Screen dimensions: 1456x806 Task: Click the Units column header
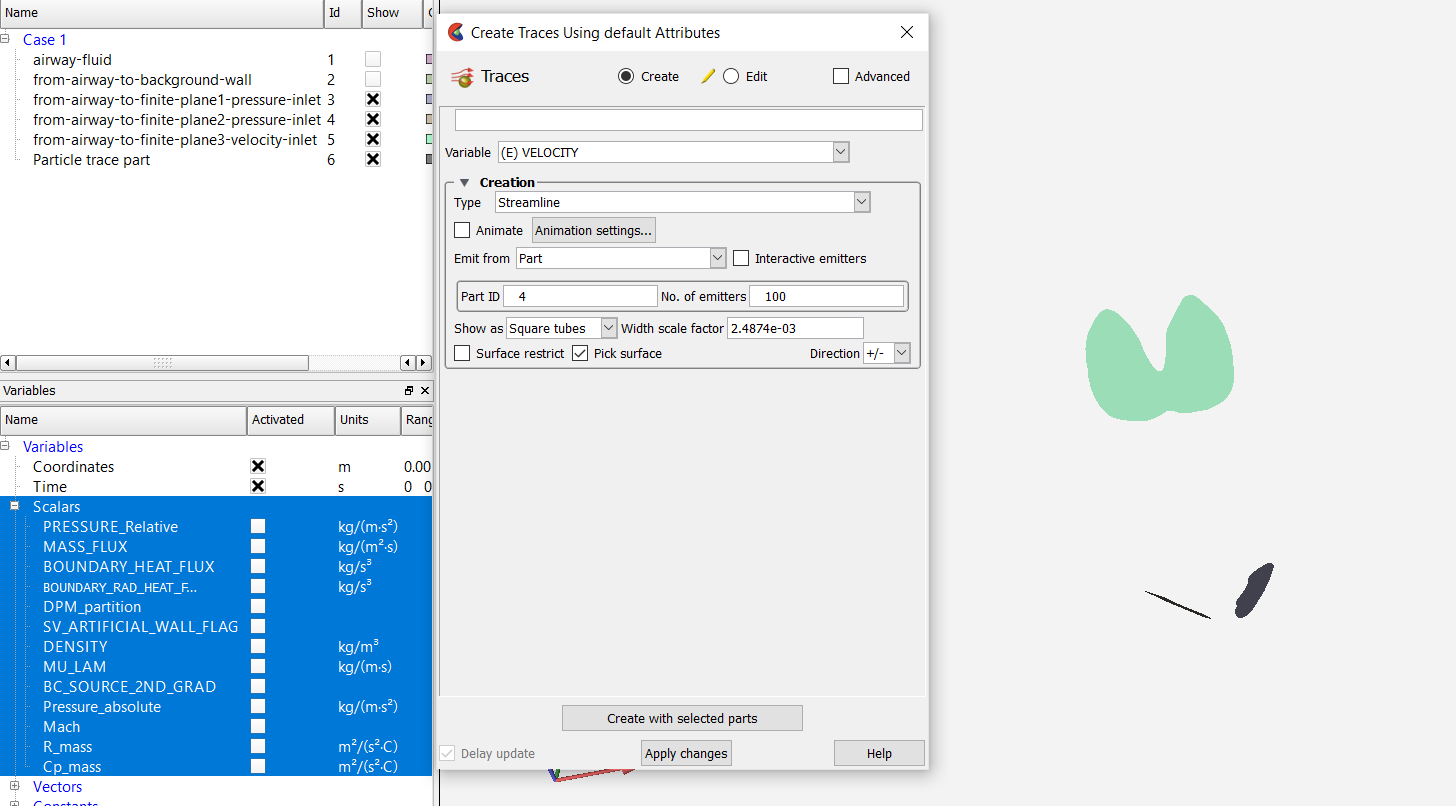point(368,420)
